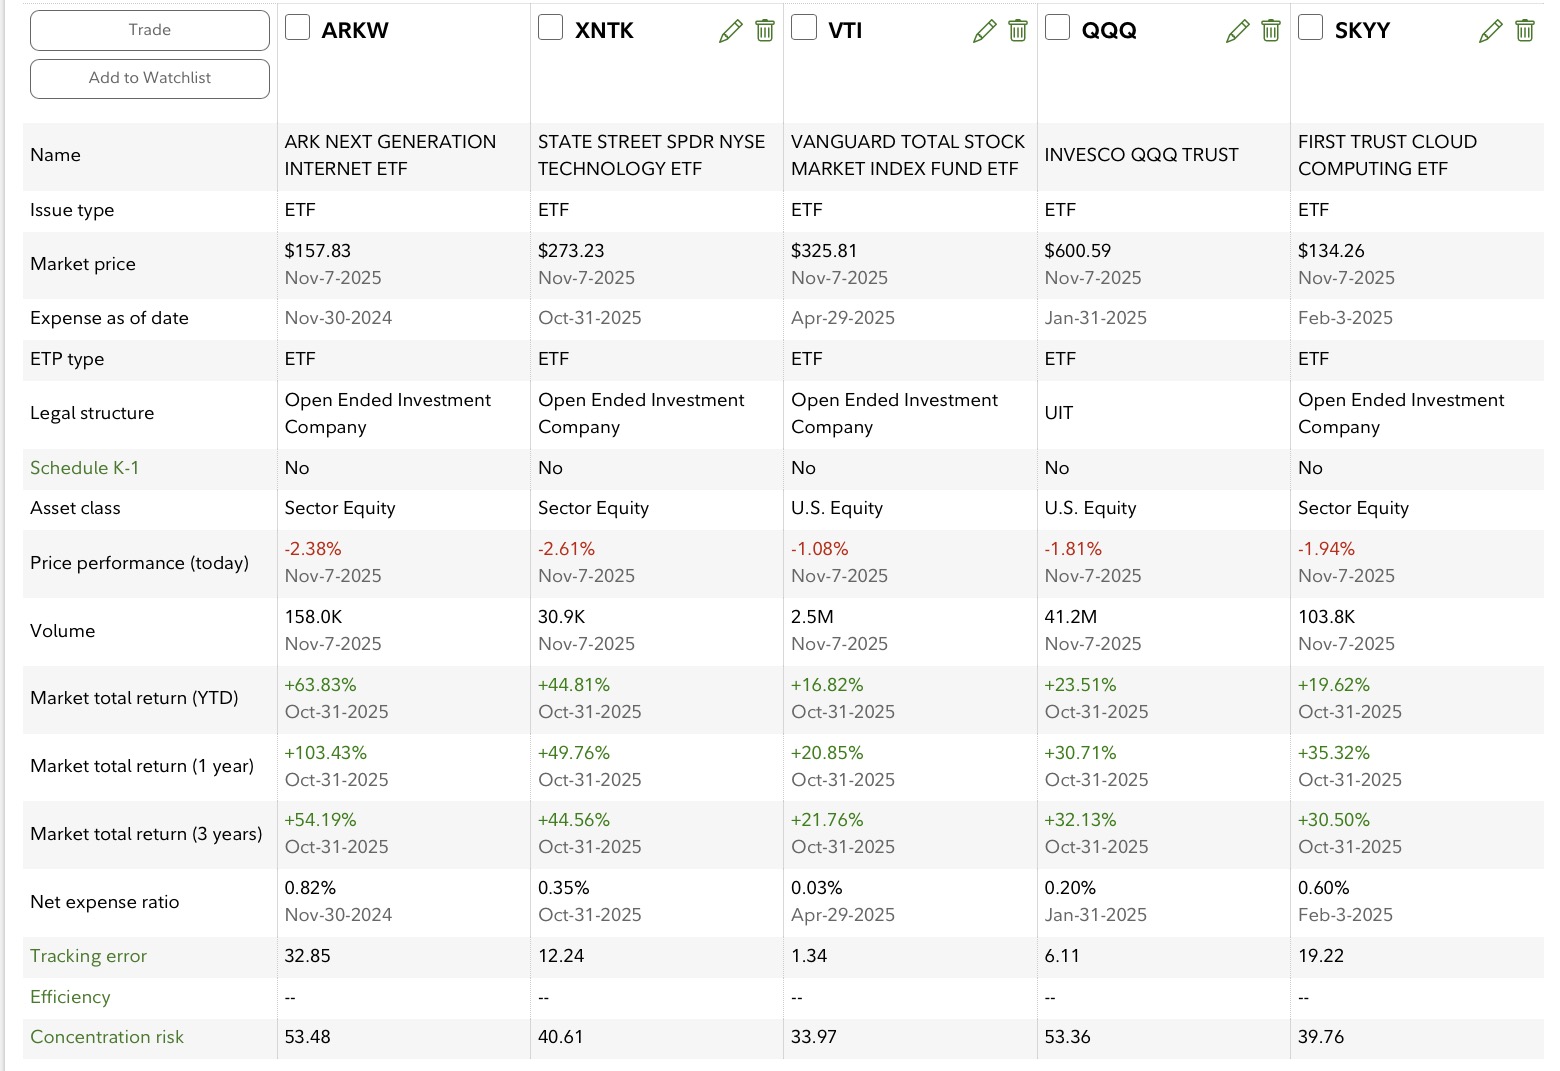This screenshot has width=1560, height=1071.
Task: Edit the XNTK column with pencil icon
Action: coord(731,31)
